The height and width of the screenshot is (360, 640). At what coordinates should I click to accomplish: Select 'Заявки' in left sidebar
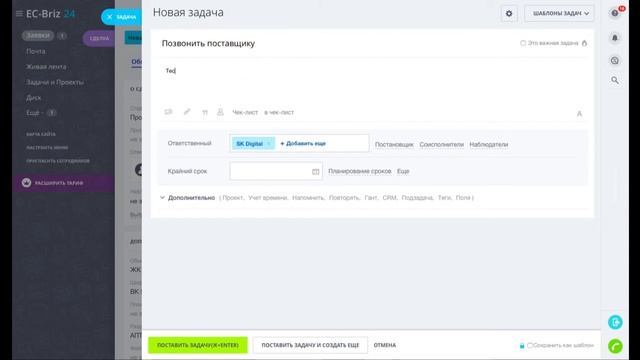click(38, 36)
